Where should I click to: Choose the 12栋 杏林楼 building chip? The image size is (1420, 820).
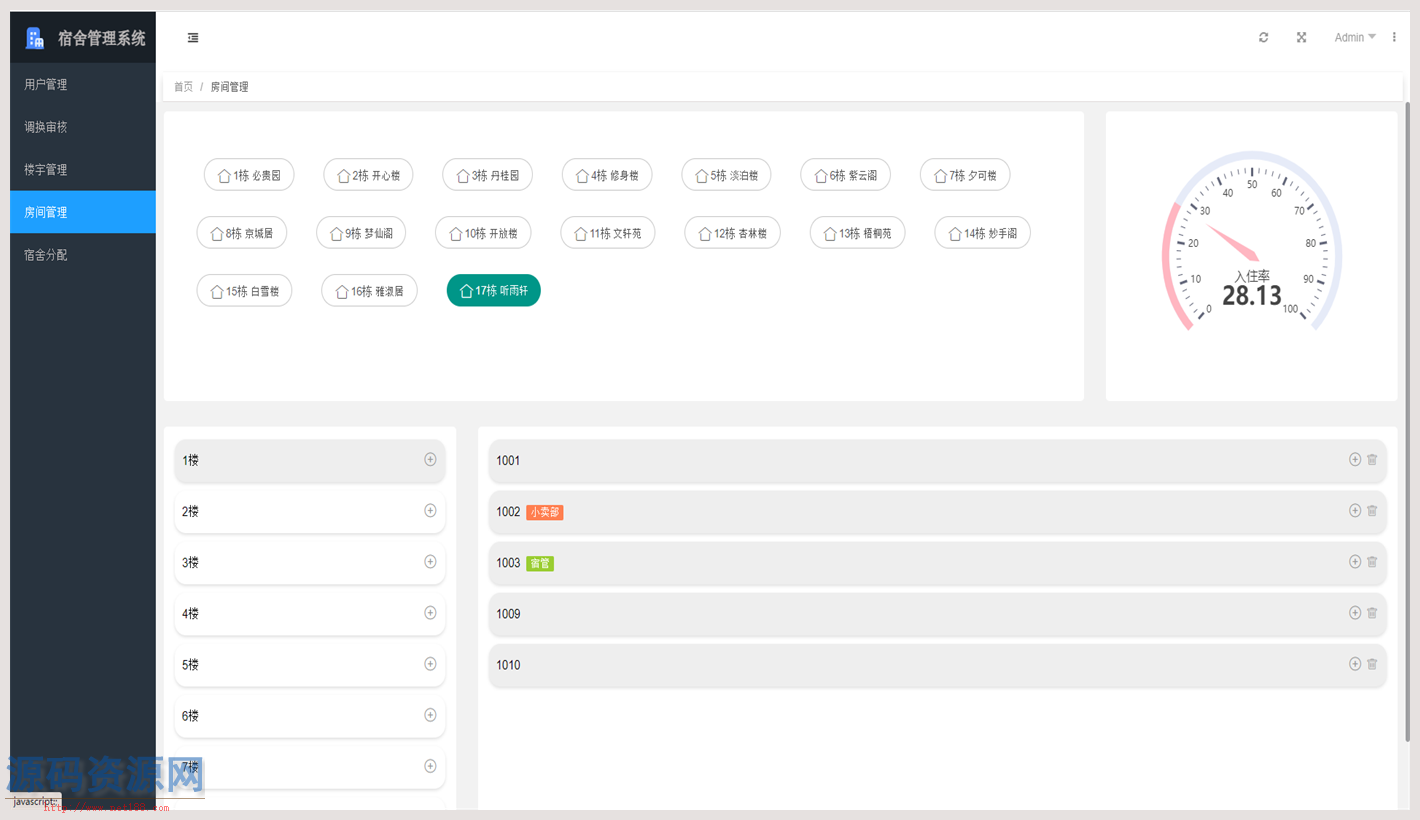[732, 233]
